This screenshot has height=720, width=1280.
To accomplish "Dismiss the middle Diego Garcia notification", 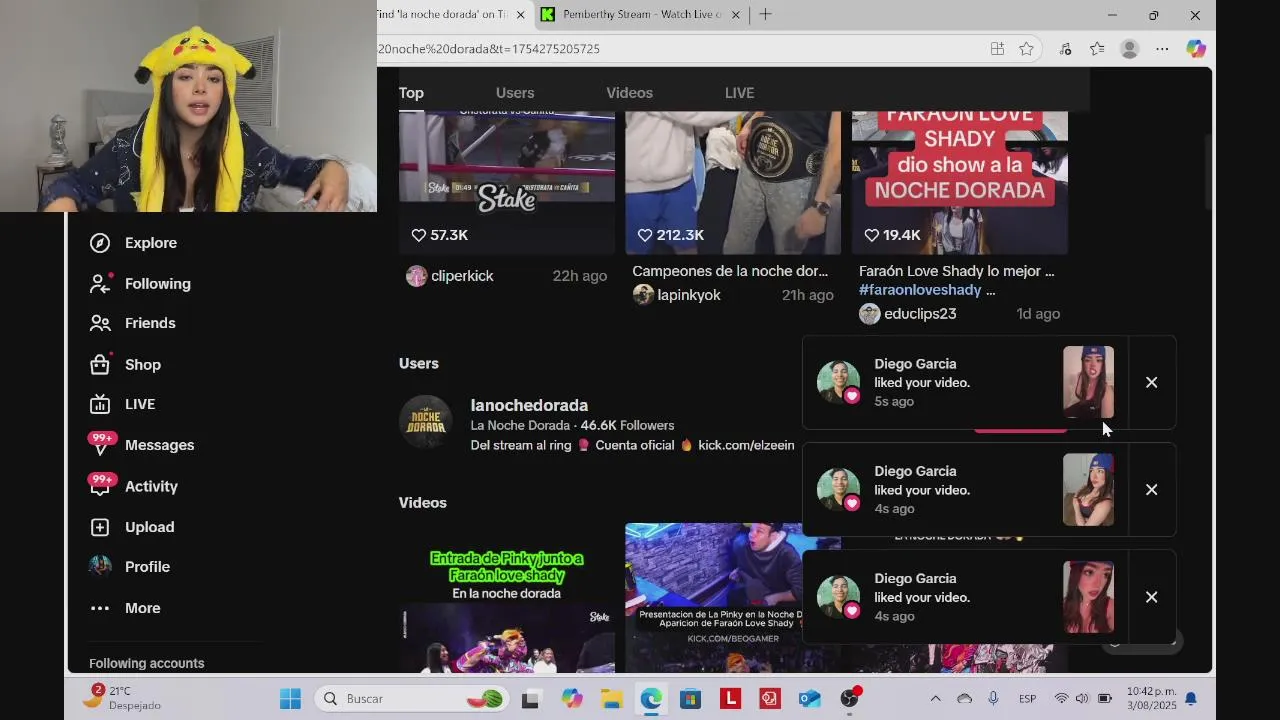I will [1152, 489].
